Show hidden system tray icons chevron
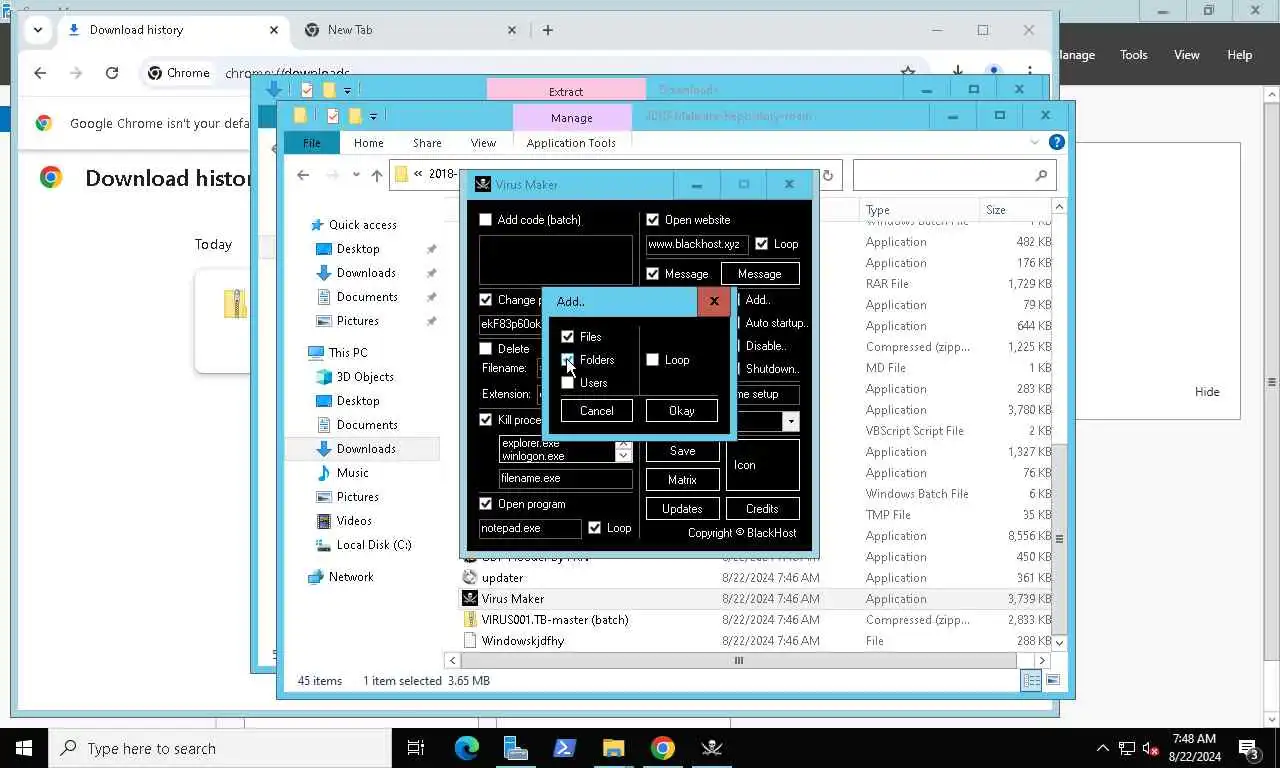 1102,748
